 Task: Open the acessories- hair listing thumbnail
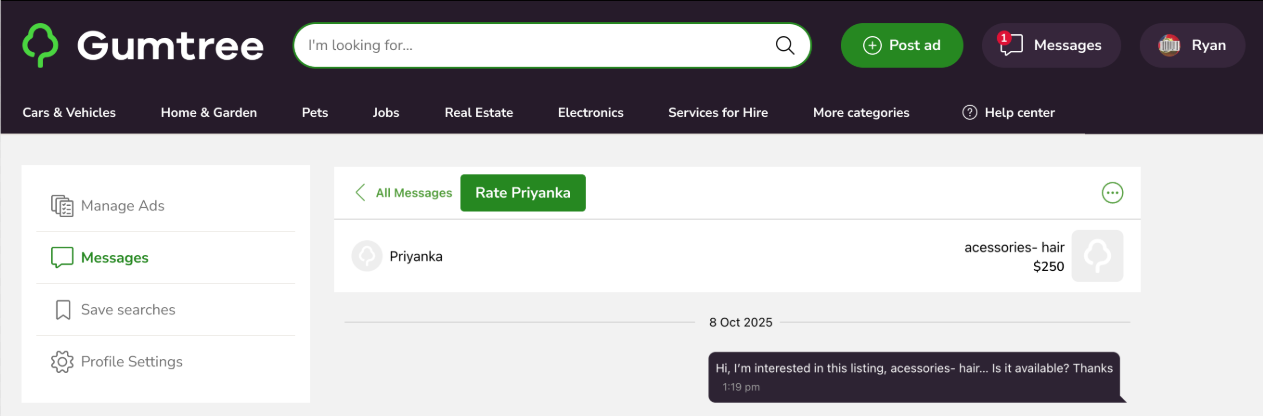point(1097,256)
